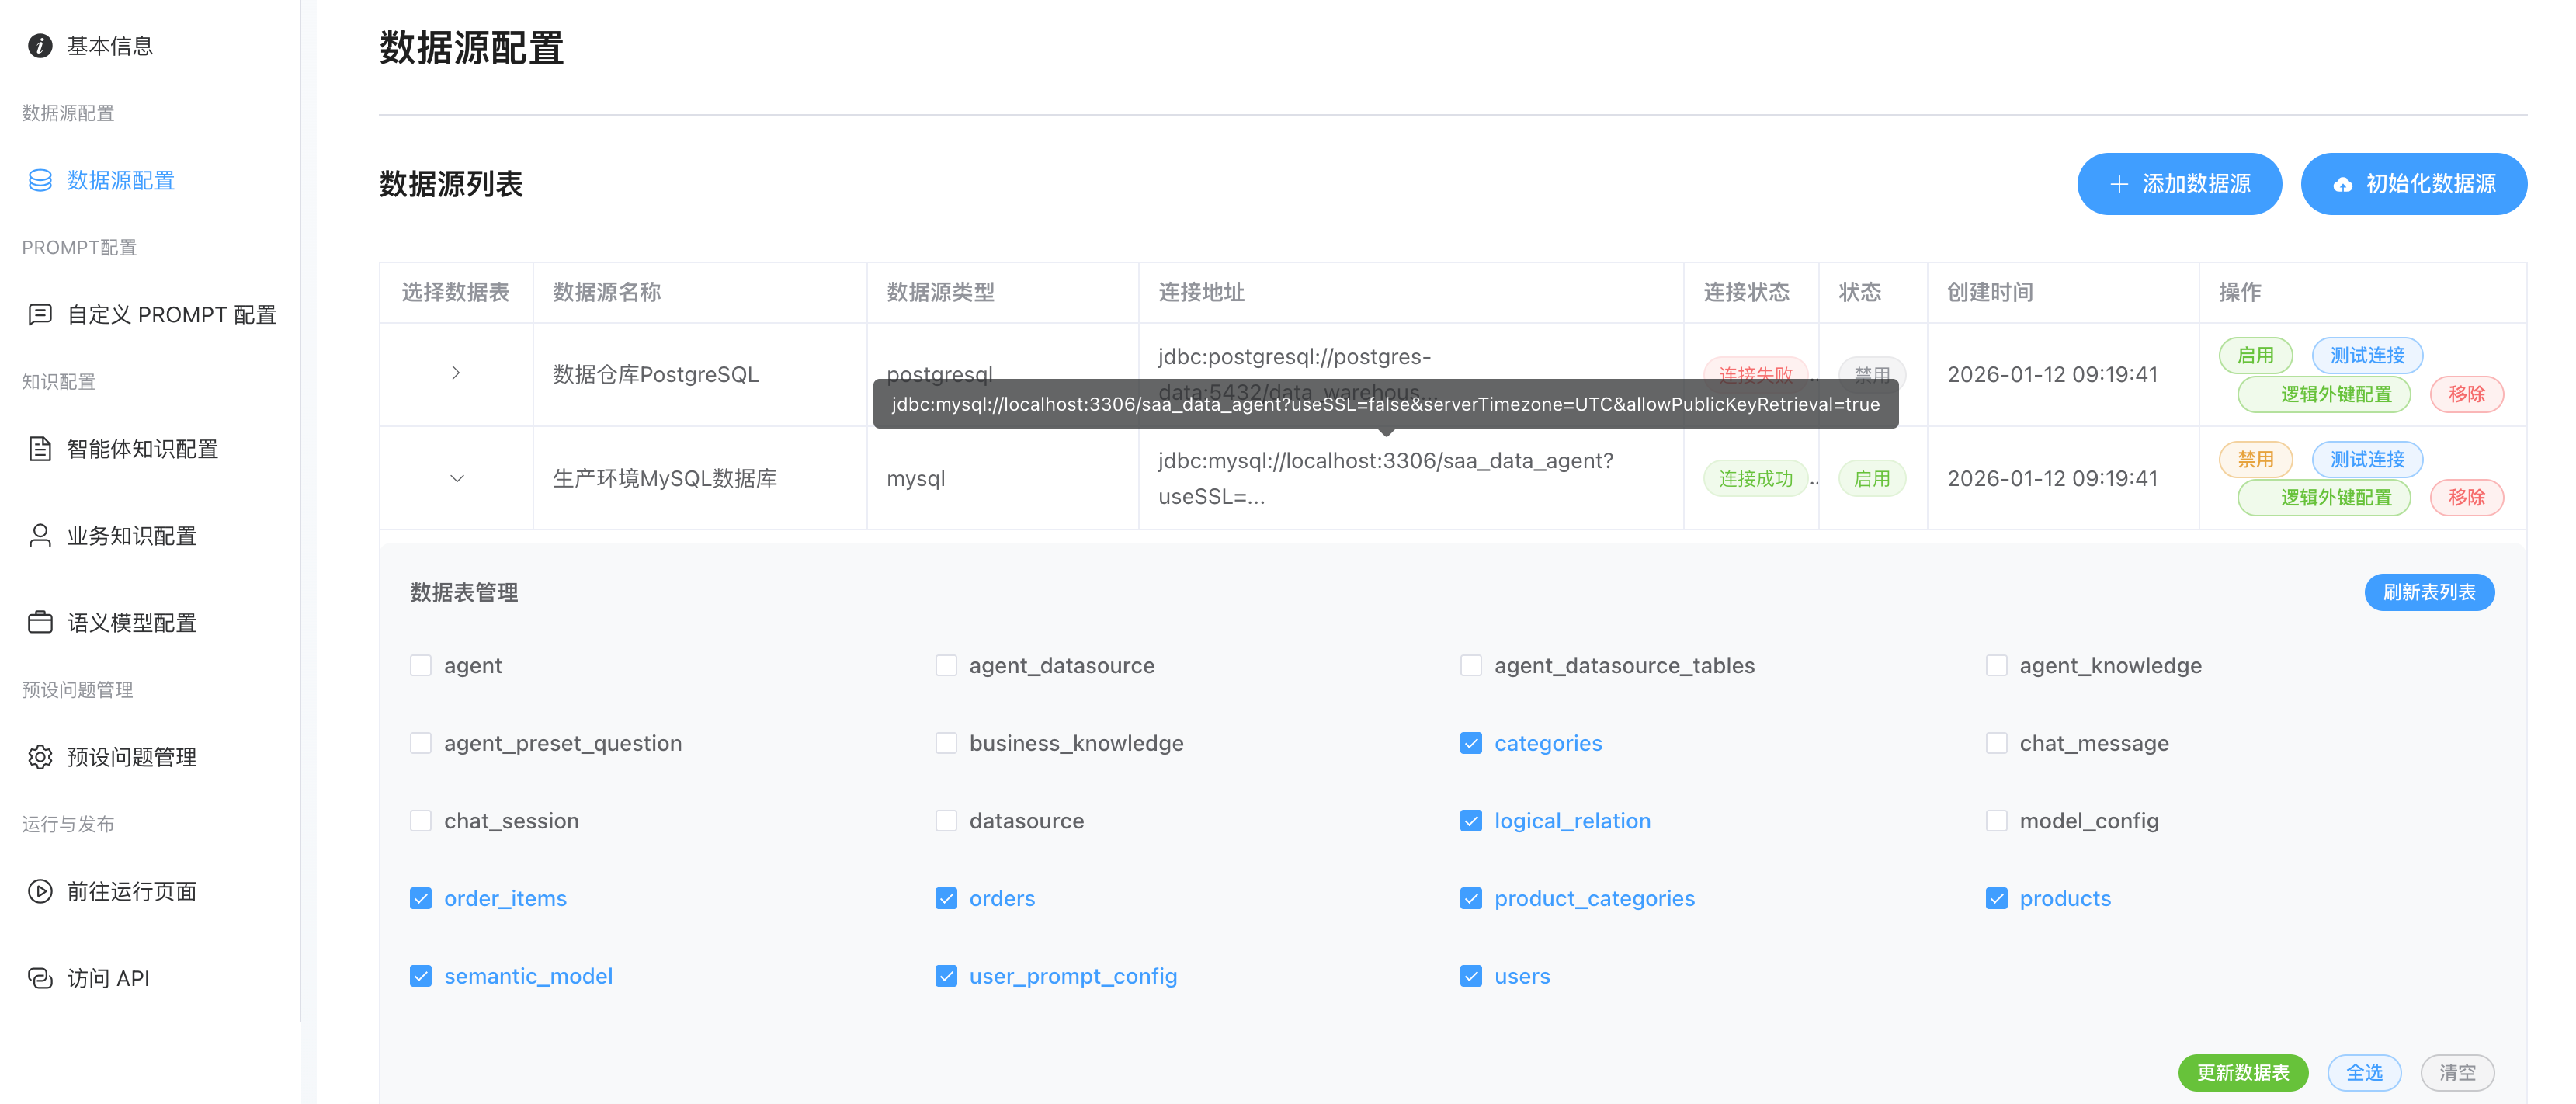Click the 业务知识配置 user icon

(x=40, y=536)
